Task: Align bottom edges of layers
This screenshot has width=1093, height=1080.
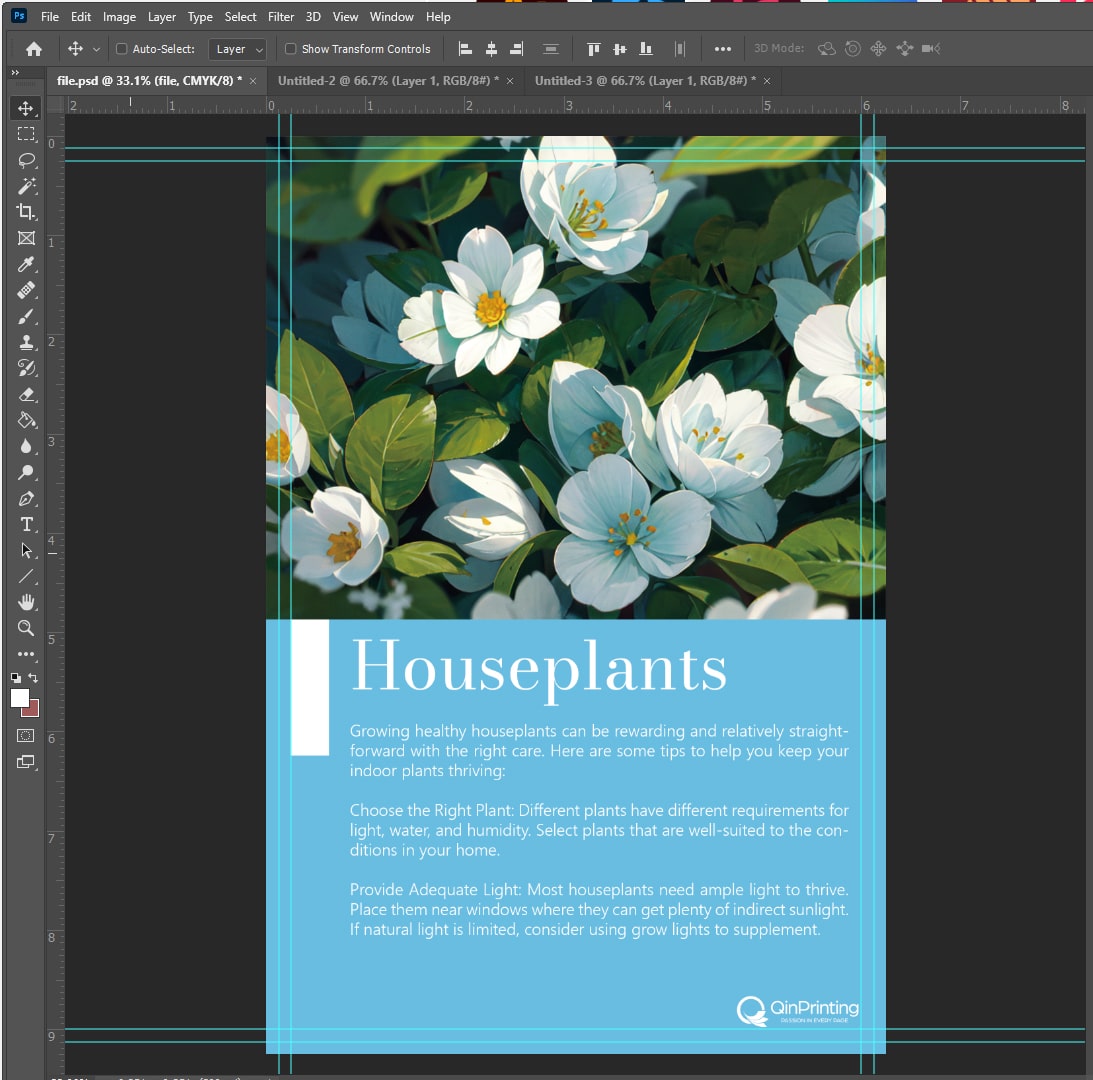Action: pyautogui.click(x=646, y=49)
